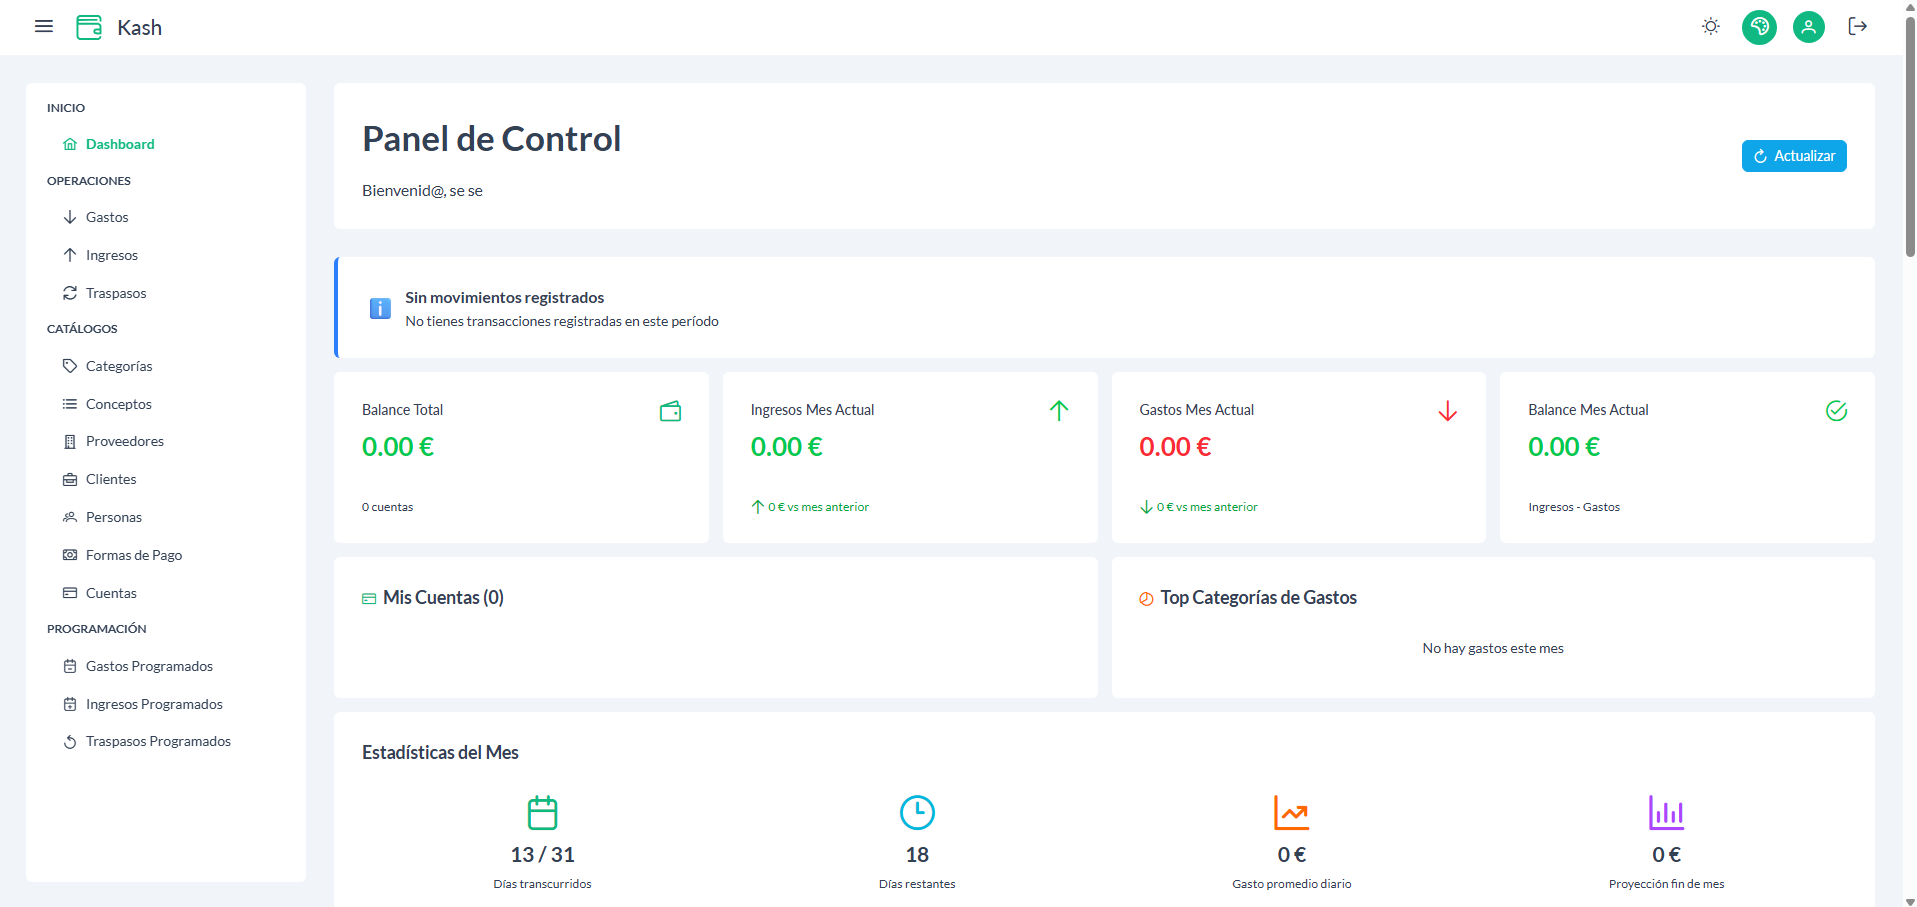Click the logout icon
The width and height of the screenshot is (1917, 907).
pos(1857,27)
